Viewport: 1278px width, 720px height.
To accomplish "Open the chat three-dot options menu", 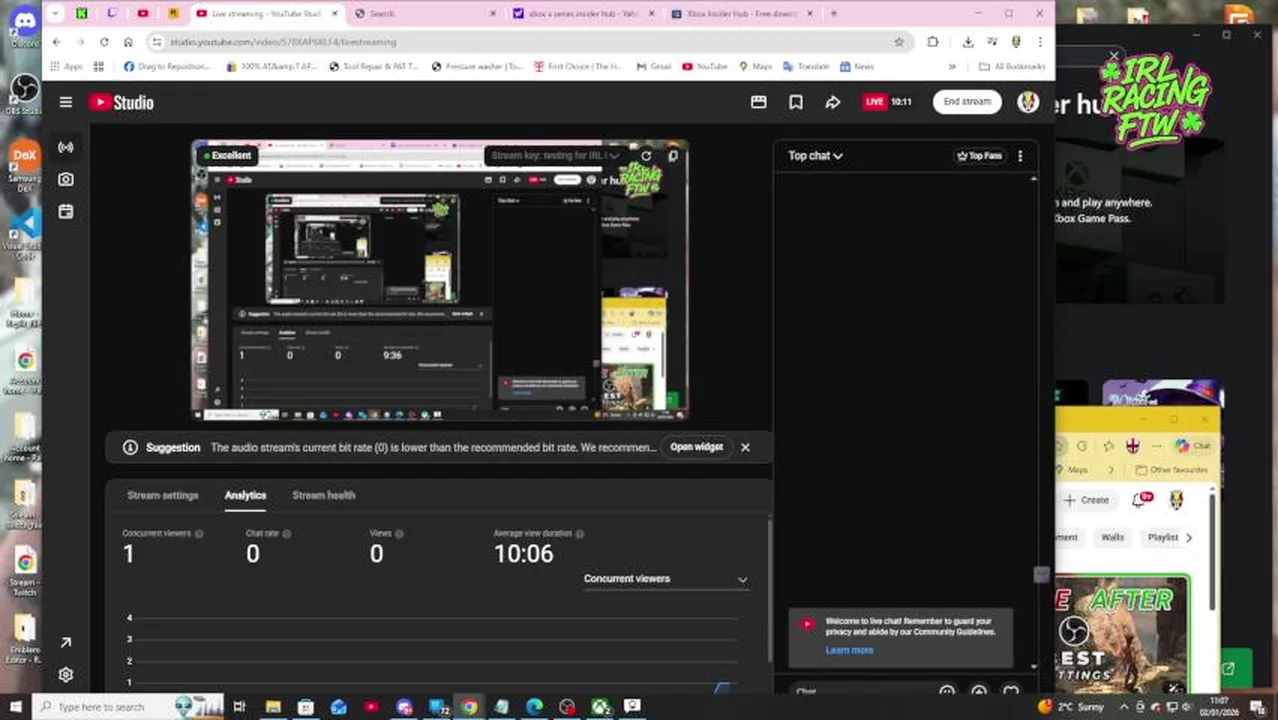I will 1020,156.
